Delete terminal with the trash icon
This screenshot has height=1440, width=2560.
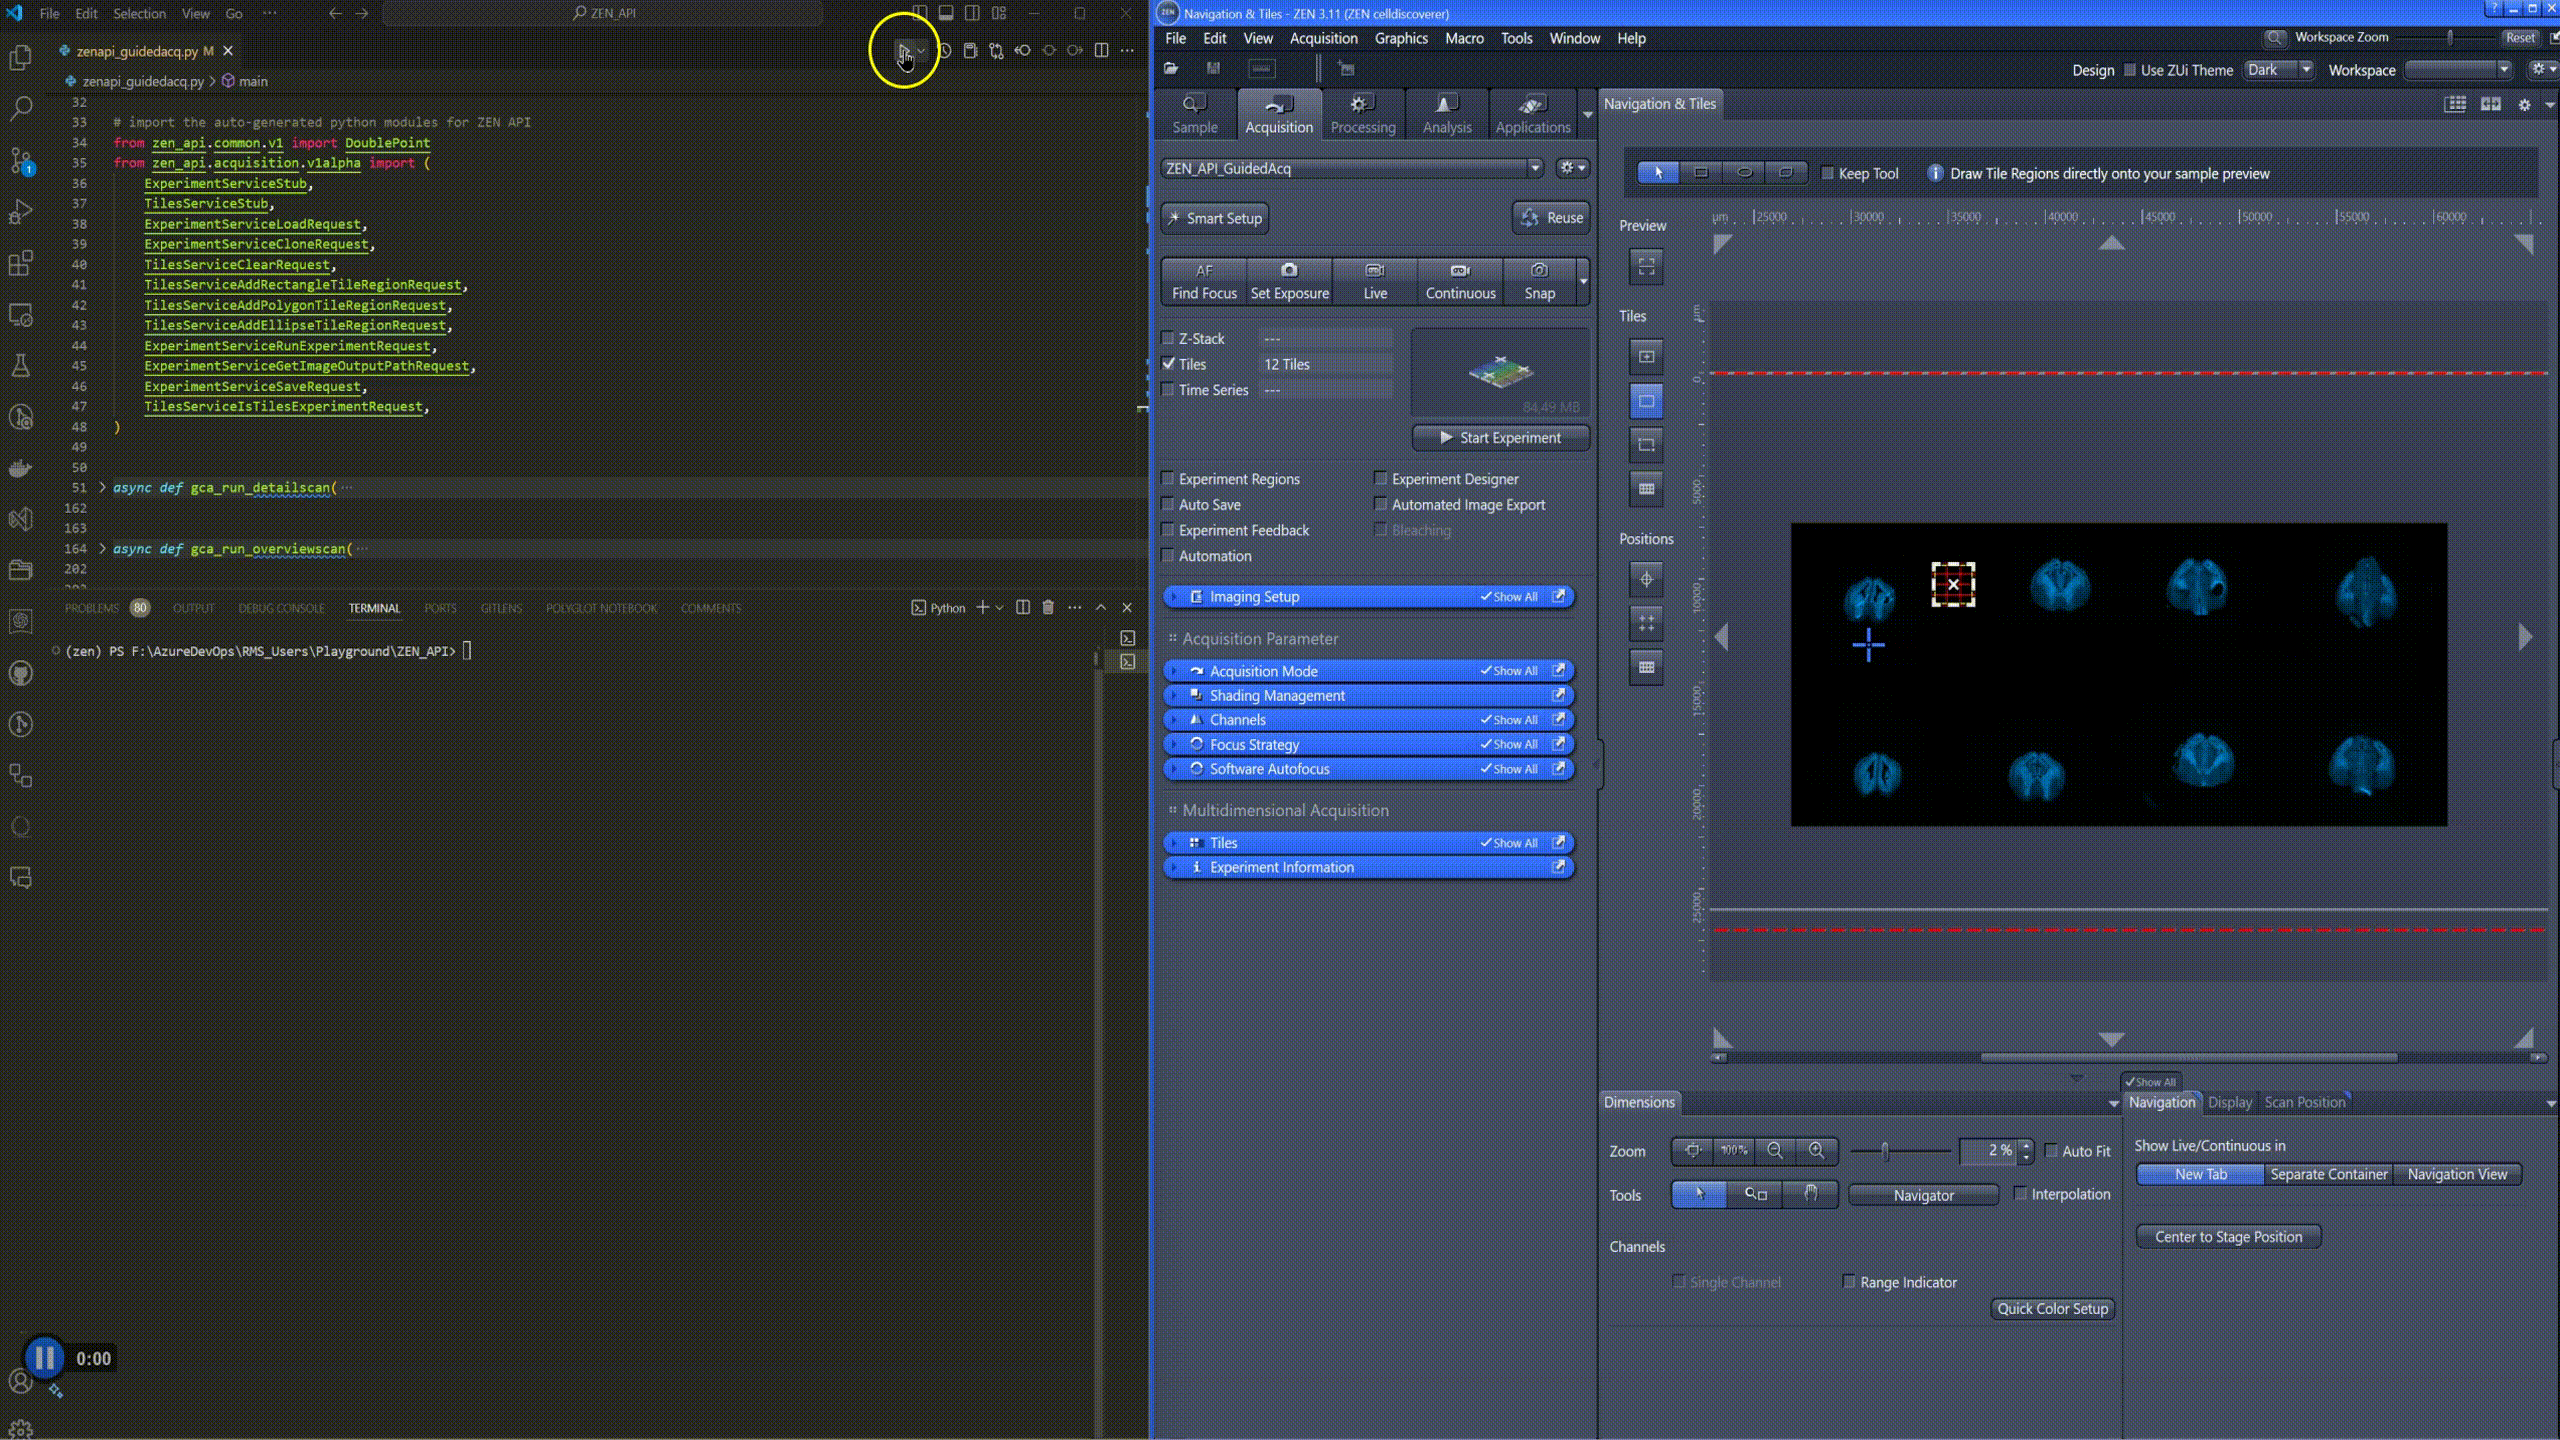(x=1048, y=608)
